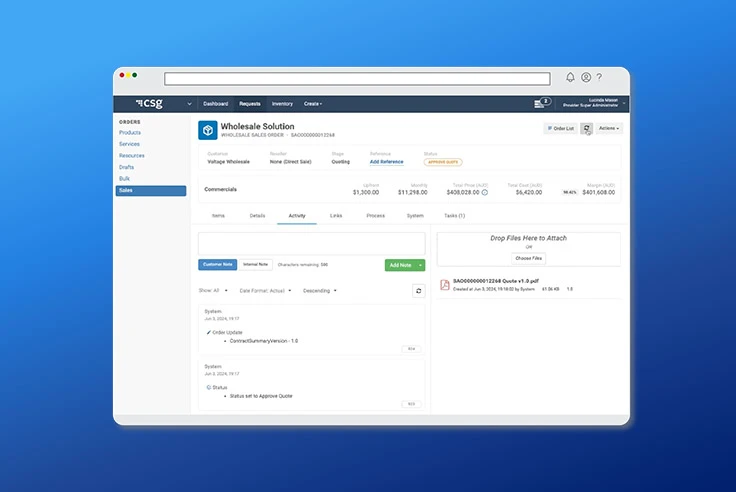Switch to the Process tab

(376, 216)
